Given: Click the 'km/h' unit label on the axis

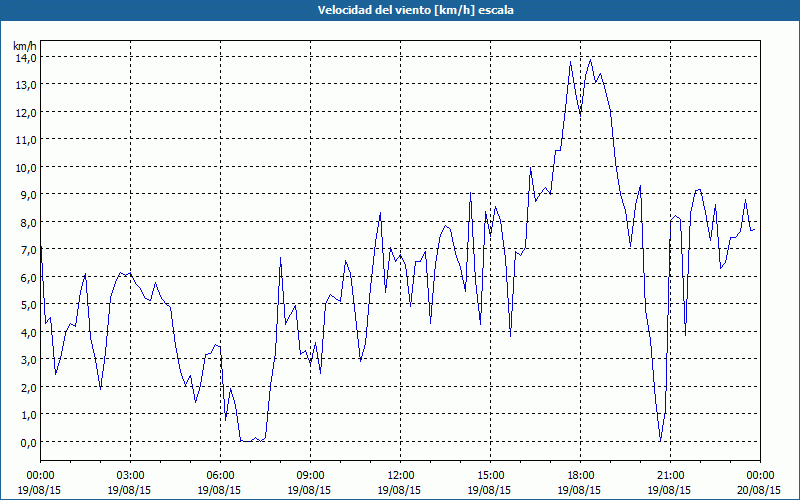Looking at the screenshot, I should 25,46.
